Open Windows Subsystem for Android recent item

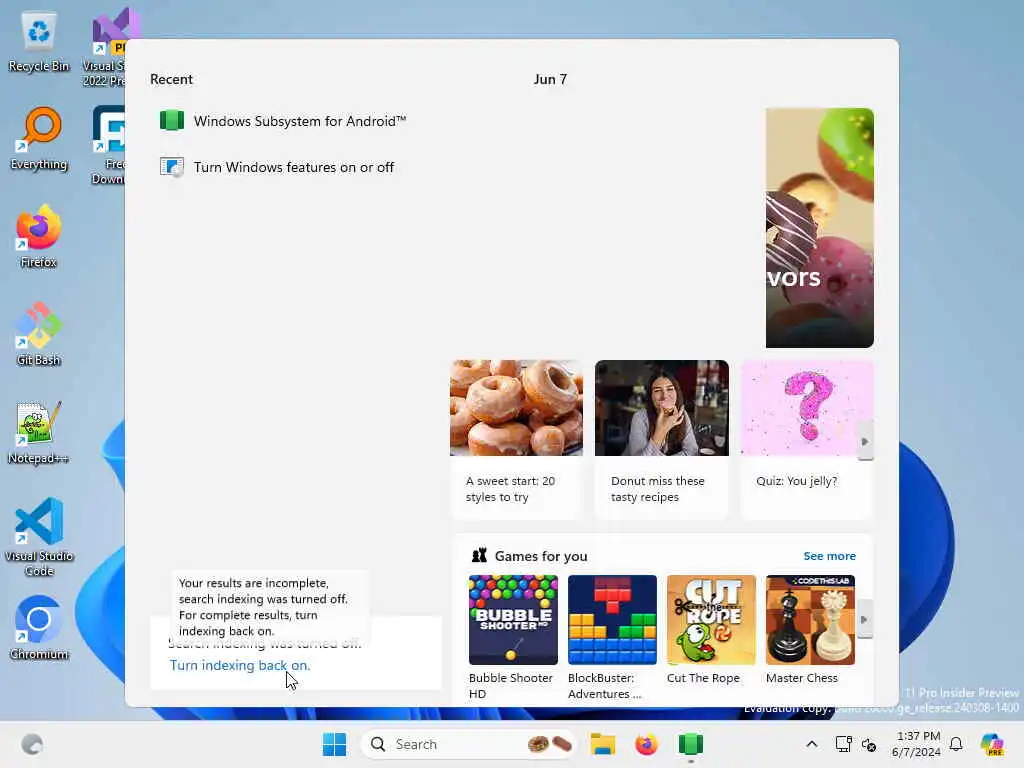click(x=283, y=121)
